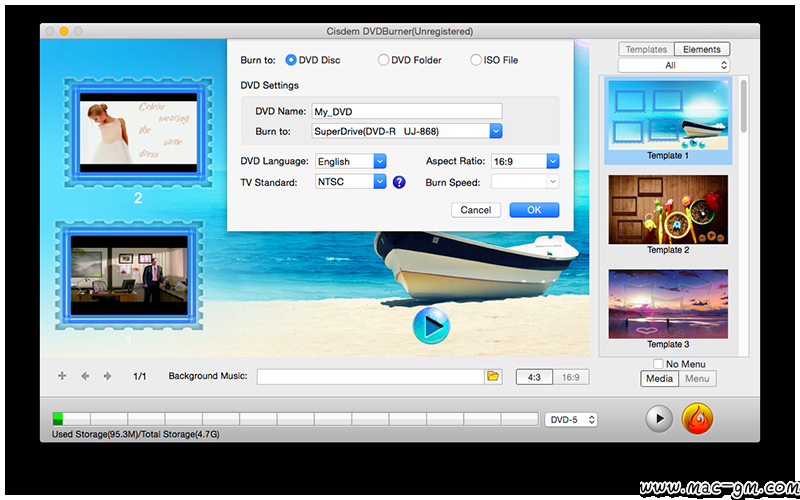This screenshot has width=800, height=500.
Task: Switch to the Elements tab
Action: 702,49
